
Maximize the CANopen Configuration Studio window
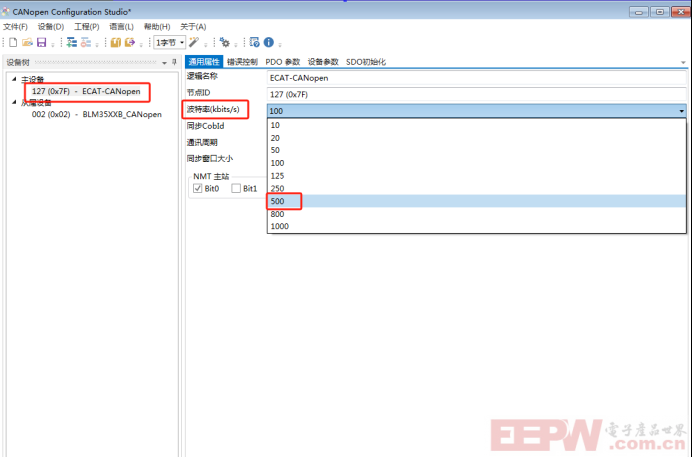tap(660, 12)
